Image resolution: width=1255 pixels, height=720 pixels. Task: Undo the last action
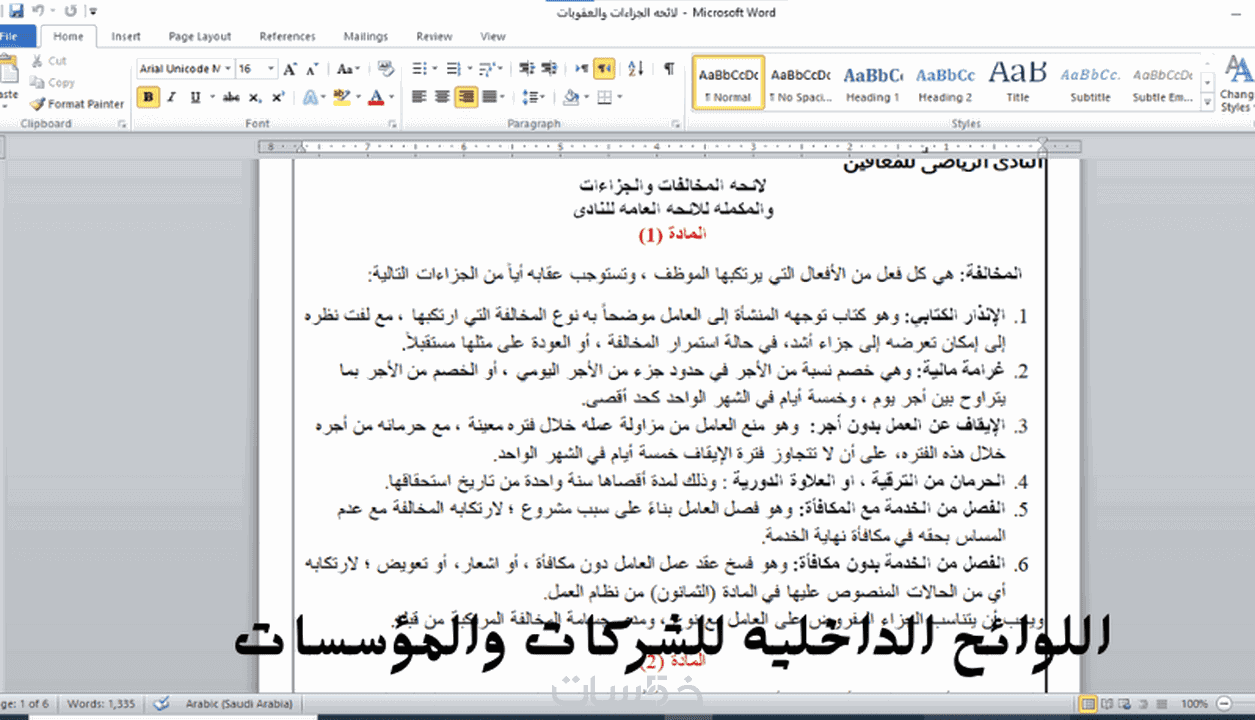39,11
